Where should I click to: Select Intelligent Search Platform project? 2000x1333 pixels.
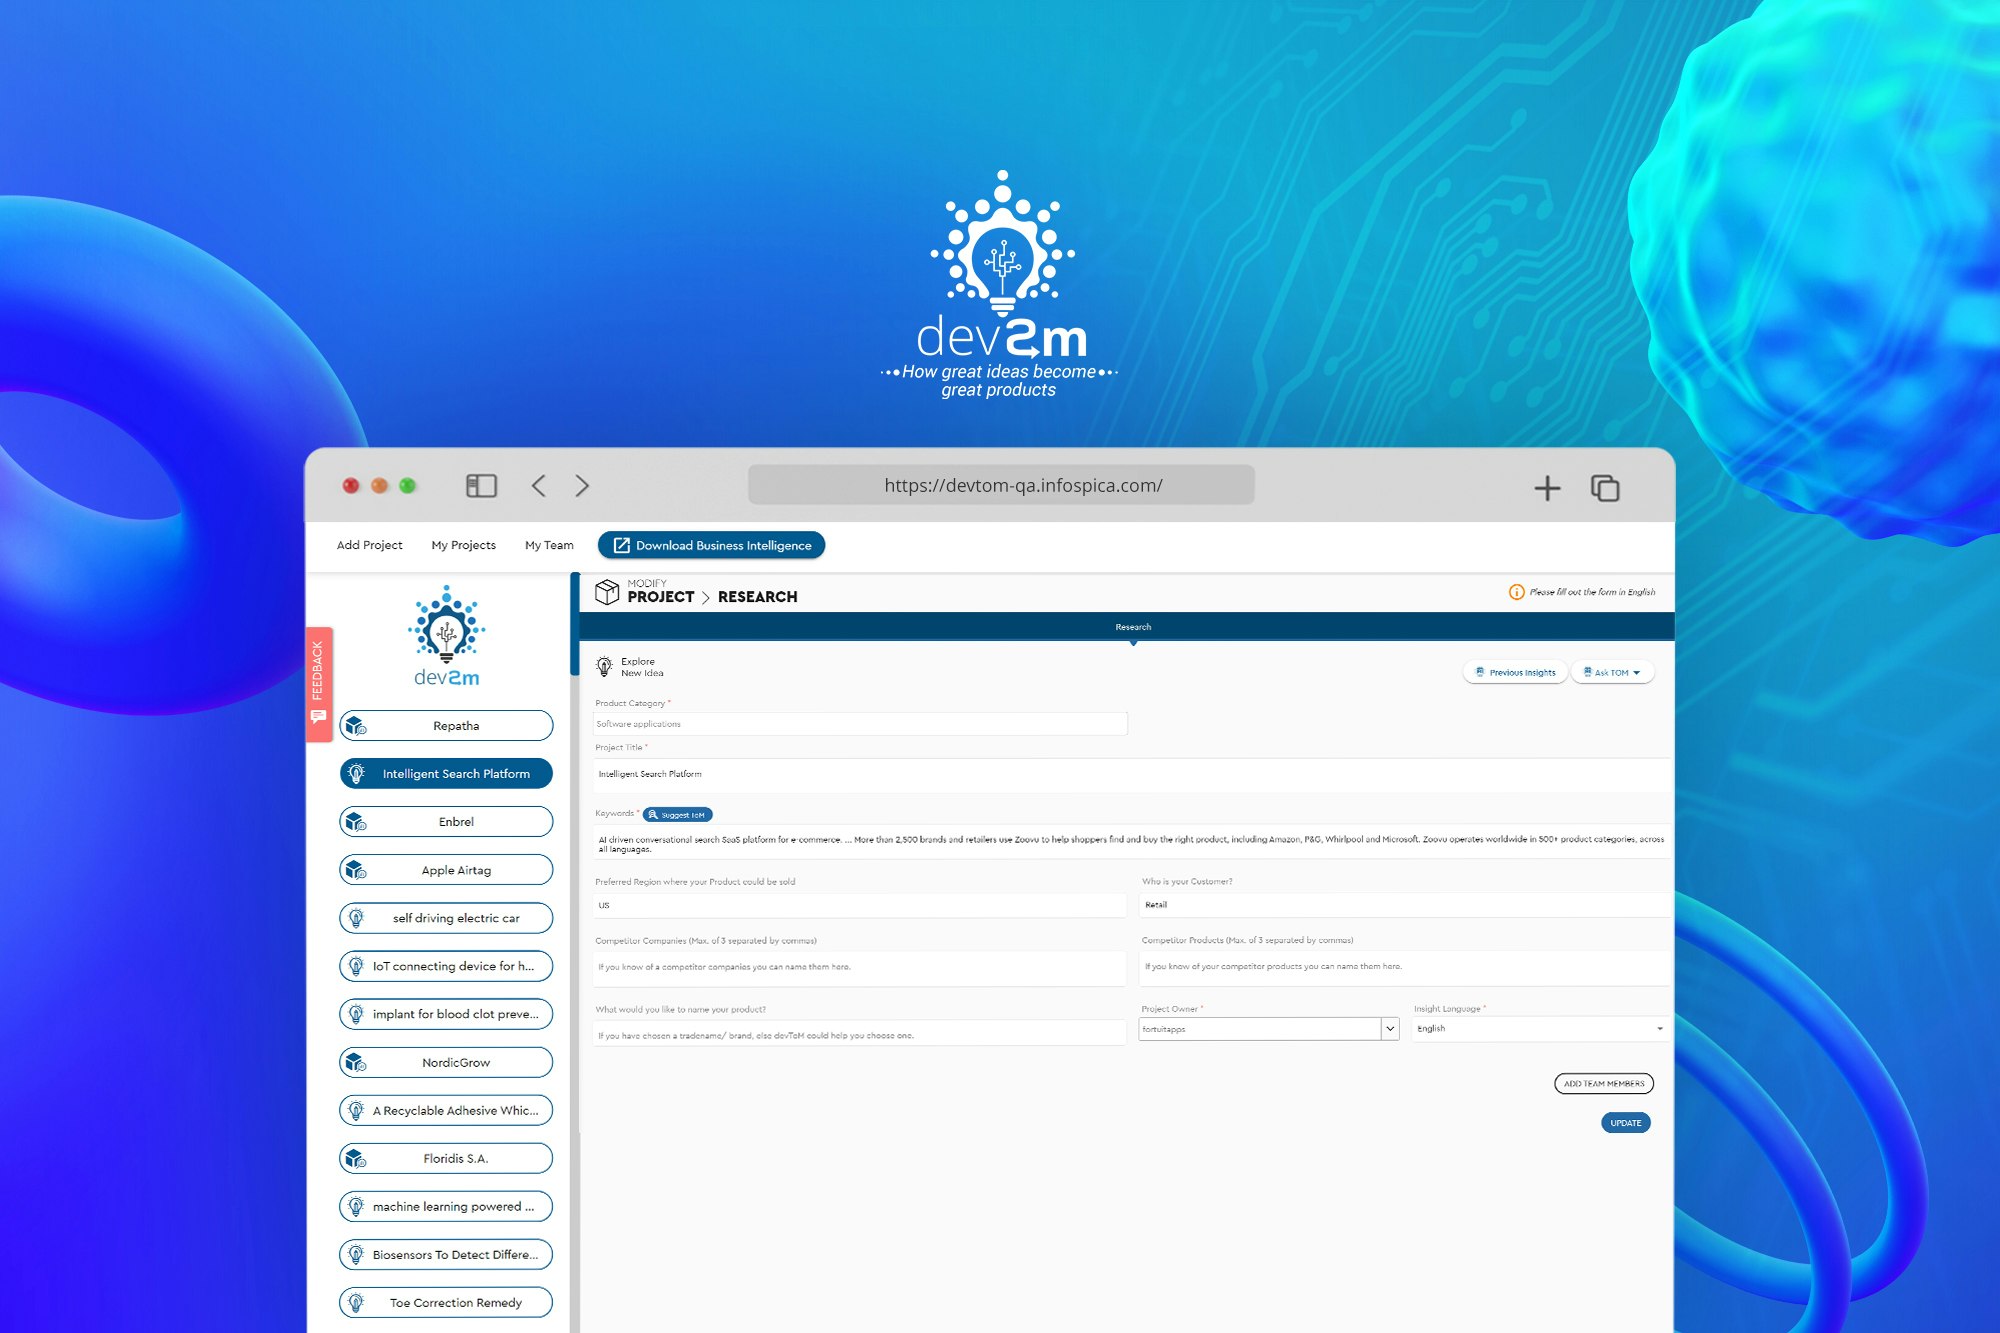tap(446, 774)
